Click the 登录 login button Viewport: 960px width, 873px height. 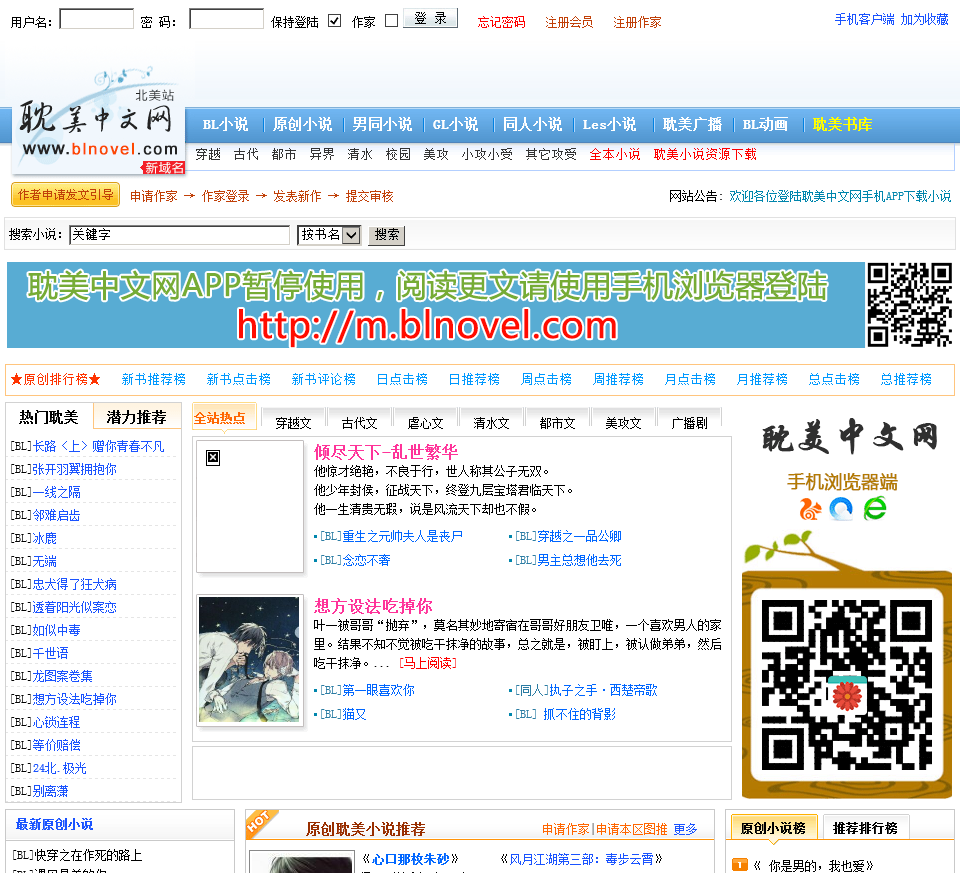[x=430, y=18]
